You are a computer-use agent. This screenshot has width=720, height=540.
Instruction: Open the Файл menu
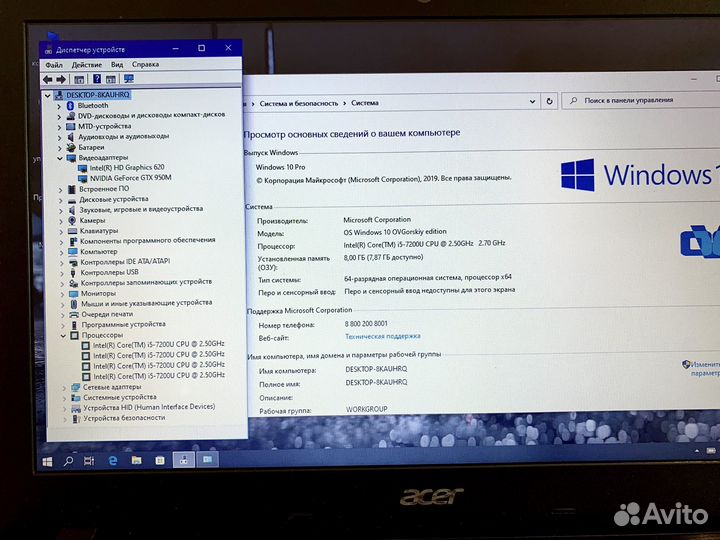54,65
